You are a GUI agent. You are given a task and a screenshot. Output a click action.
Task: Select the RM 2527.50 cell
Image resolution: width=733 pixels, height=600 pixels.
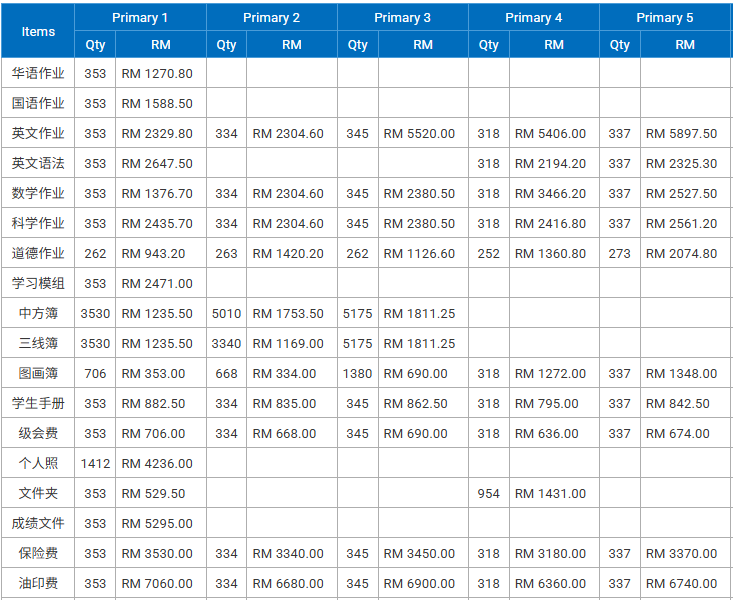[686, 193]
